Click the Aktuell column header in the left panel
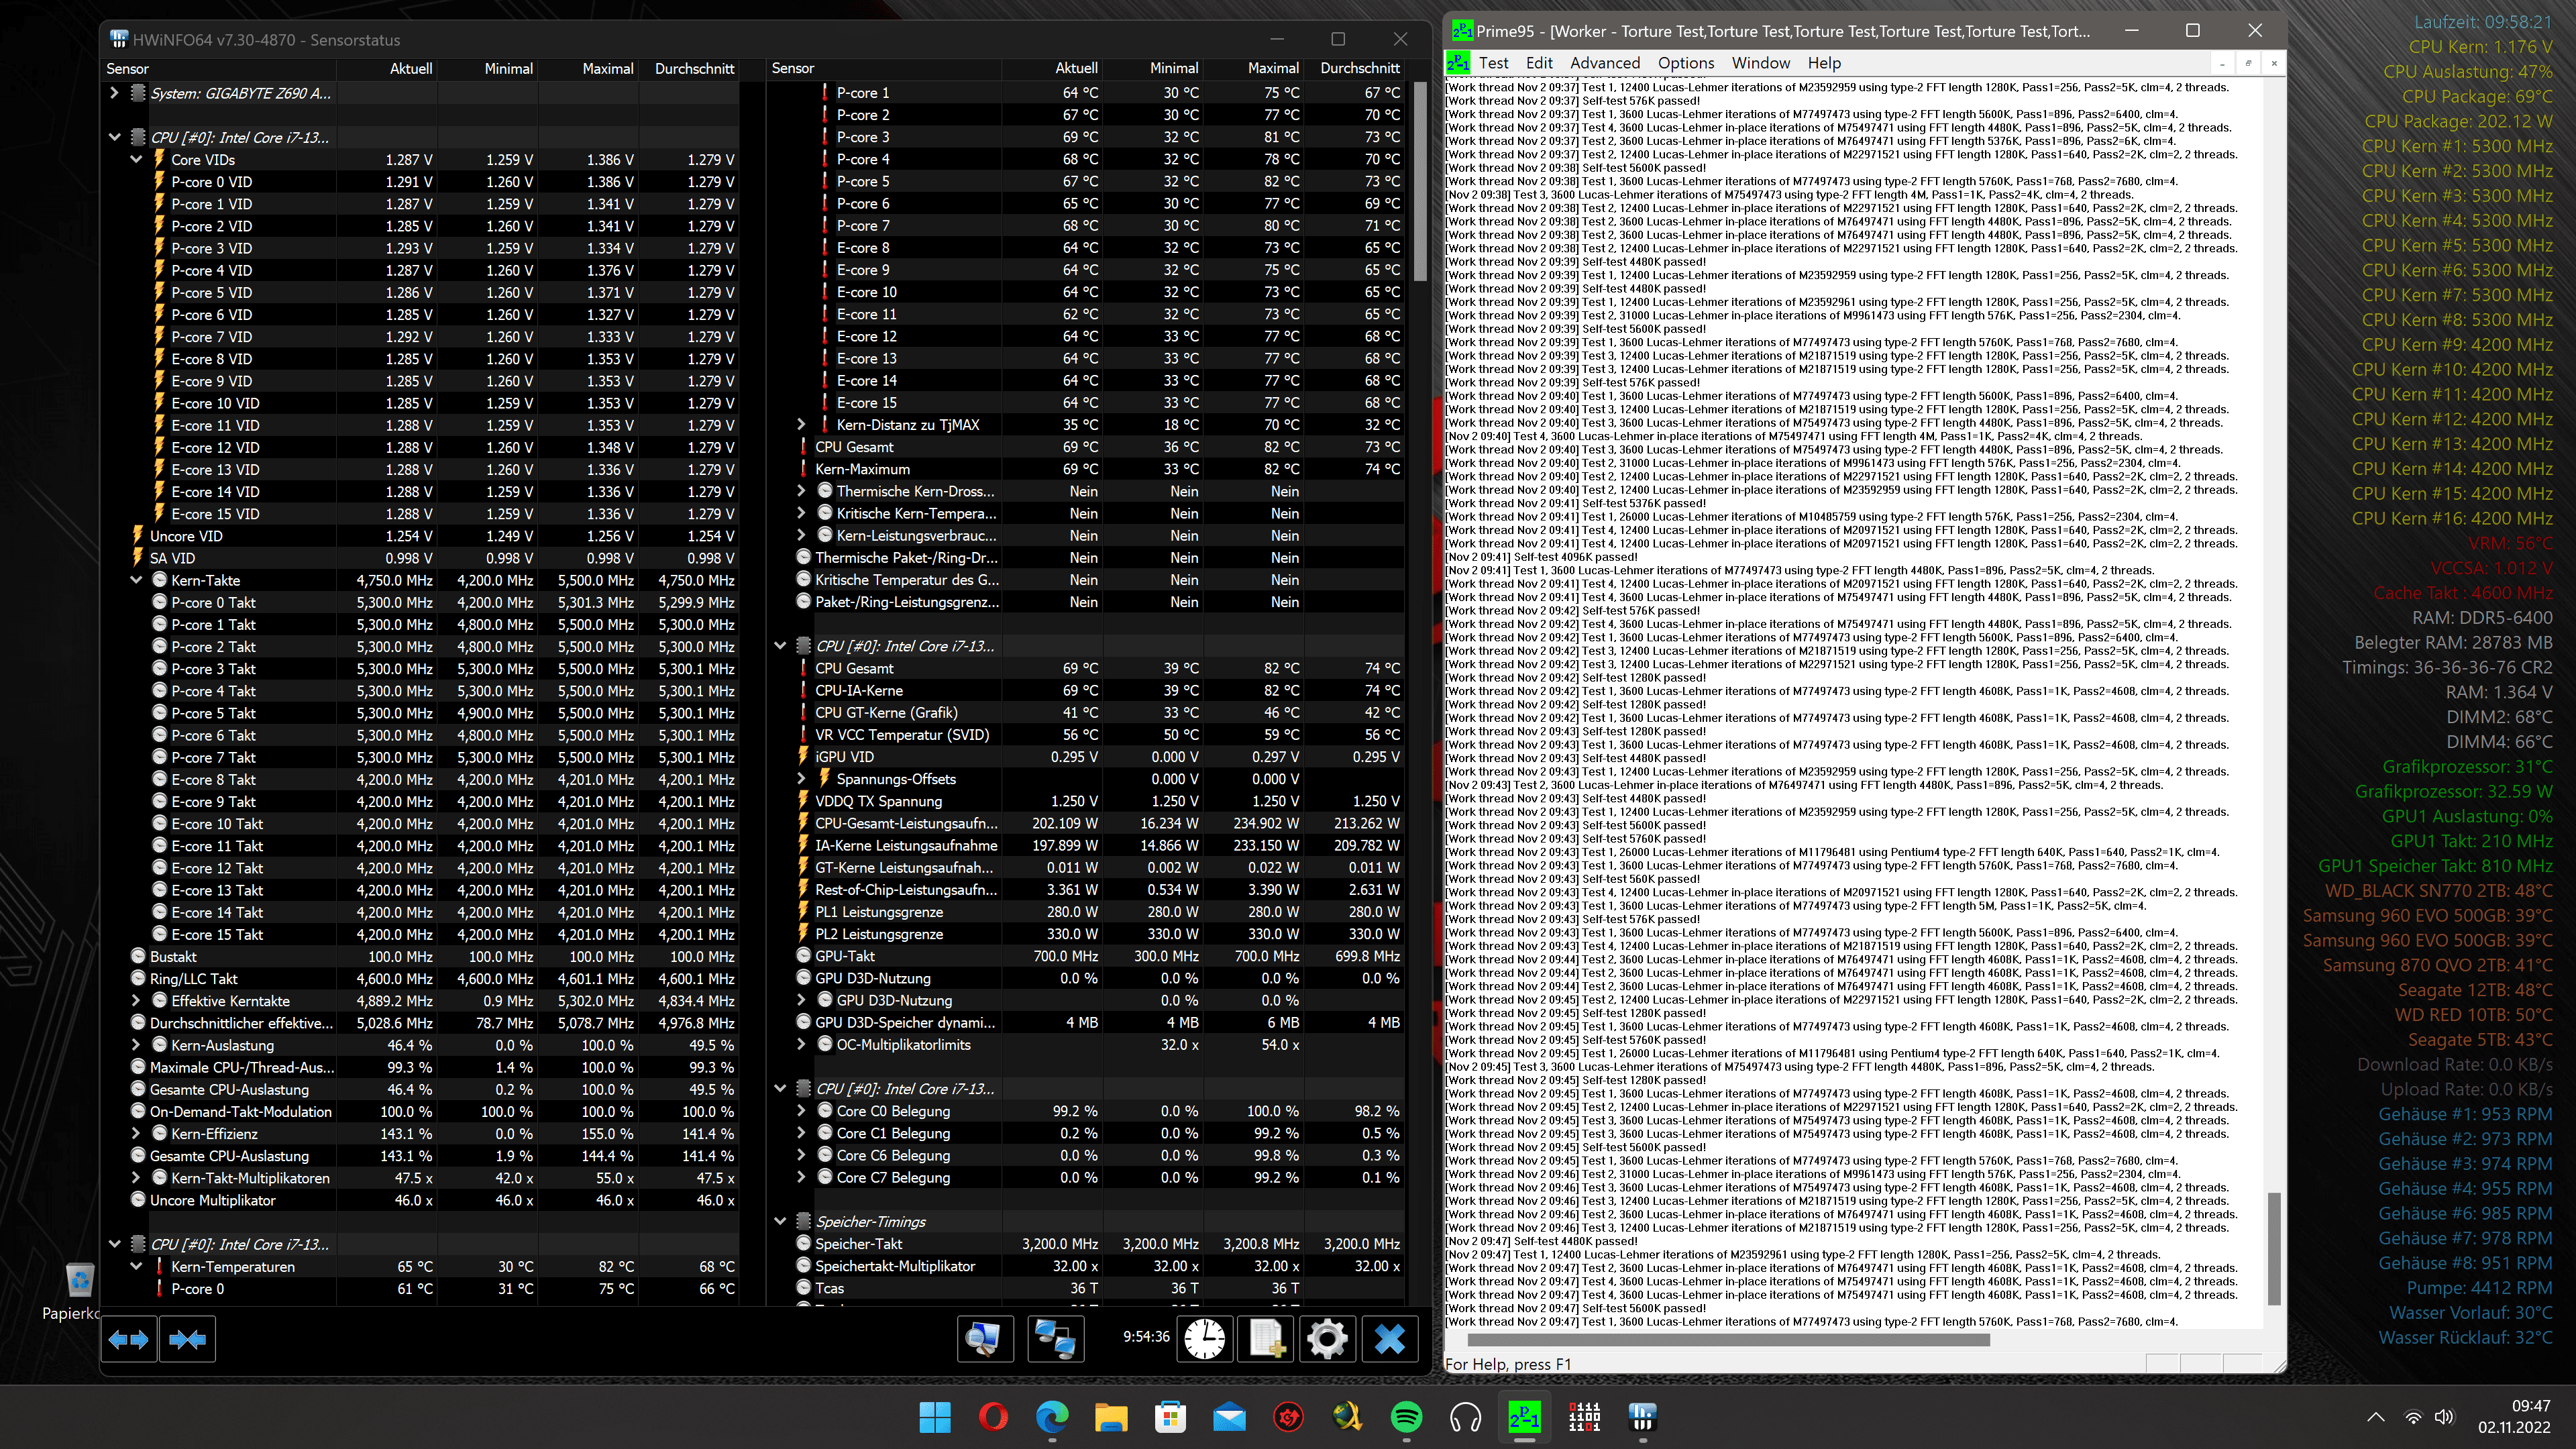This screenshot has width=2576, height=1449. pos(387,69)
